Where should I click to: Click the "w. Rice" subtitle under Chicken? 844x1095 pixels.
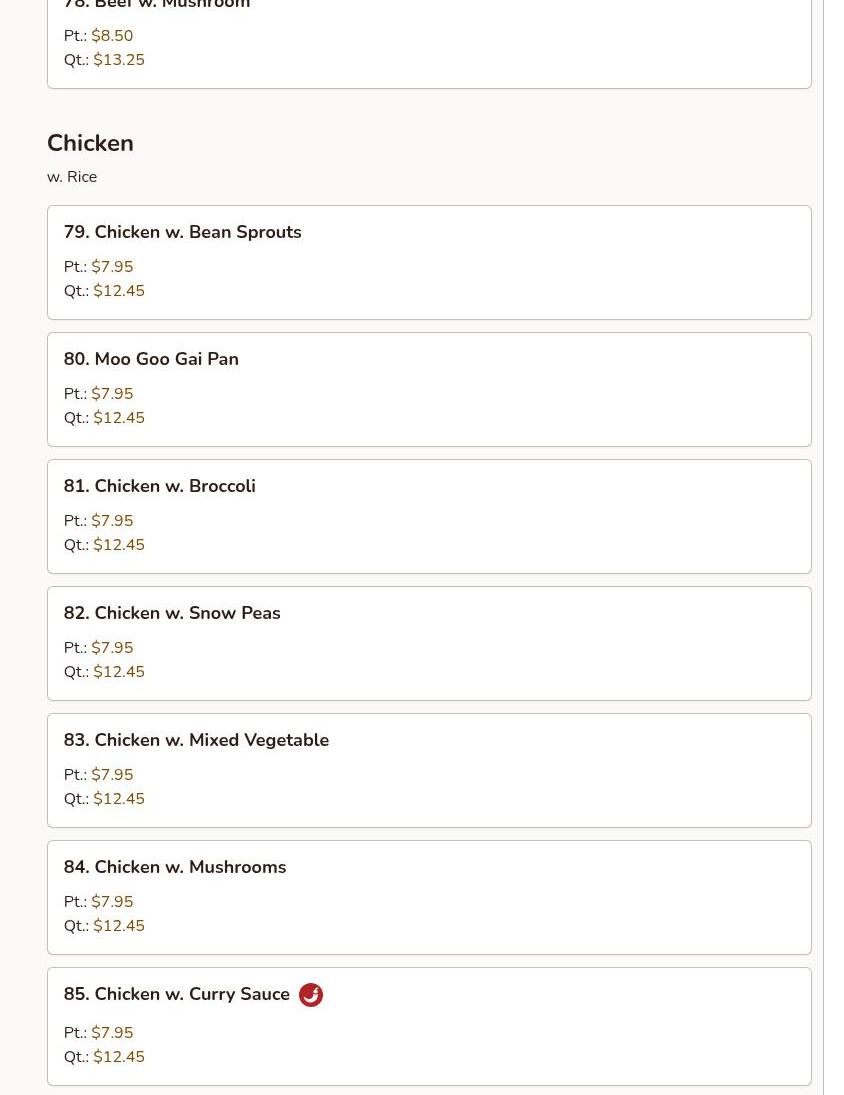coord(72,177)
